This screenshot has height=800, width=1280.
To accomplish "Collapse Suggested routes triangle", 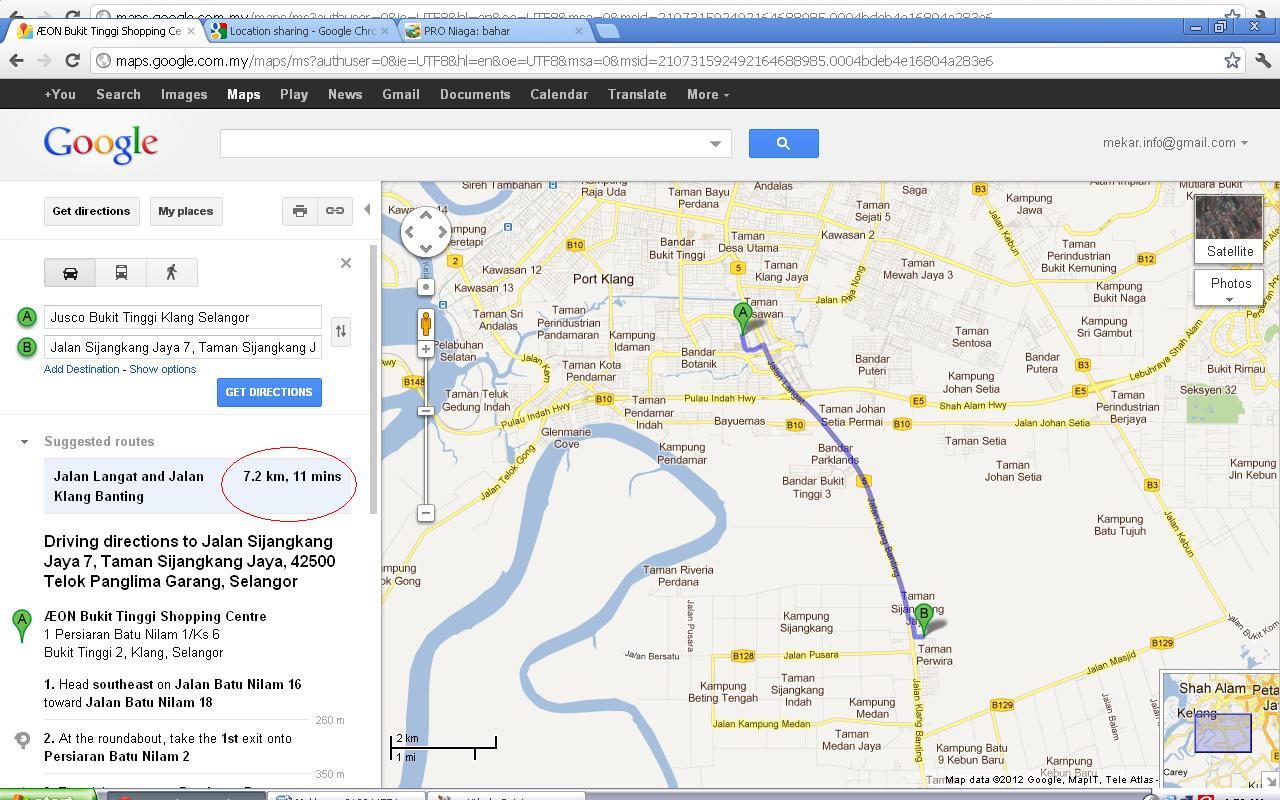I will [x=24, y=442].
